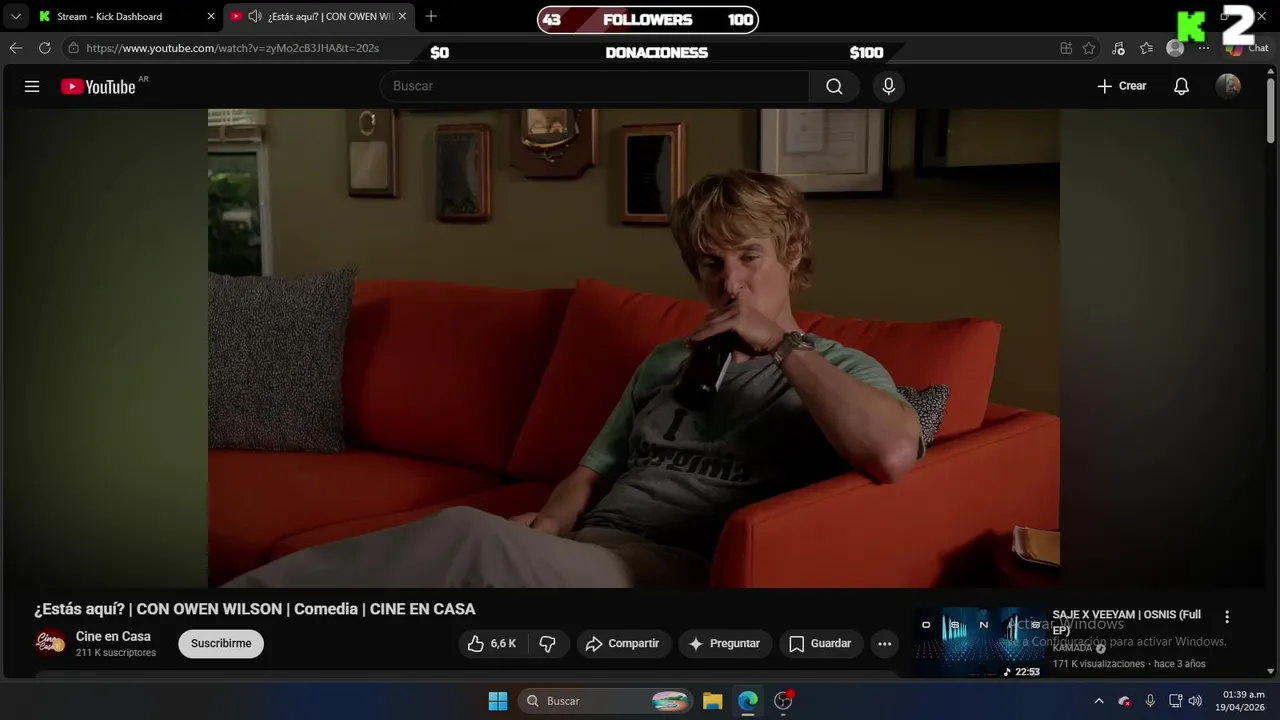The image size is (1280, 720).
Task: Open a new browser tab
Action: [431, 16]
